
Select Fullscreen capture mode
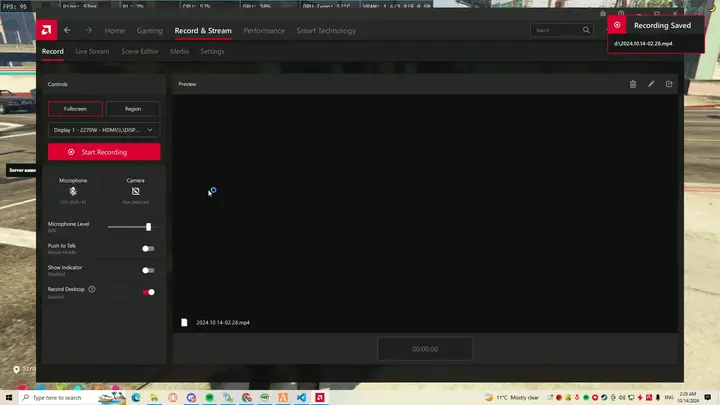click(x=75, y=109)
